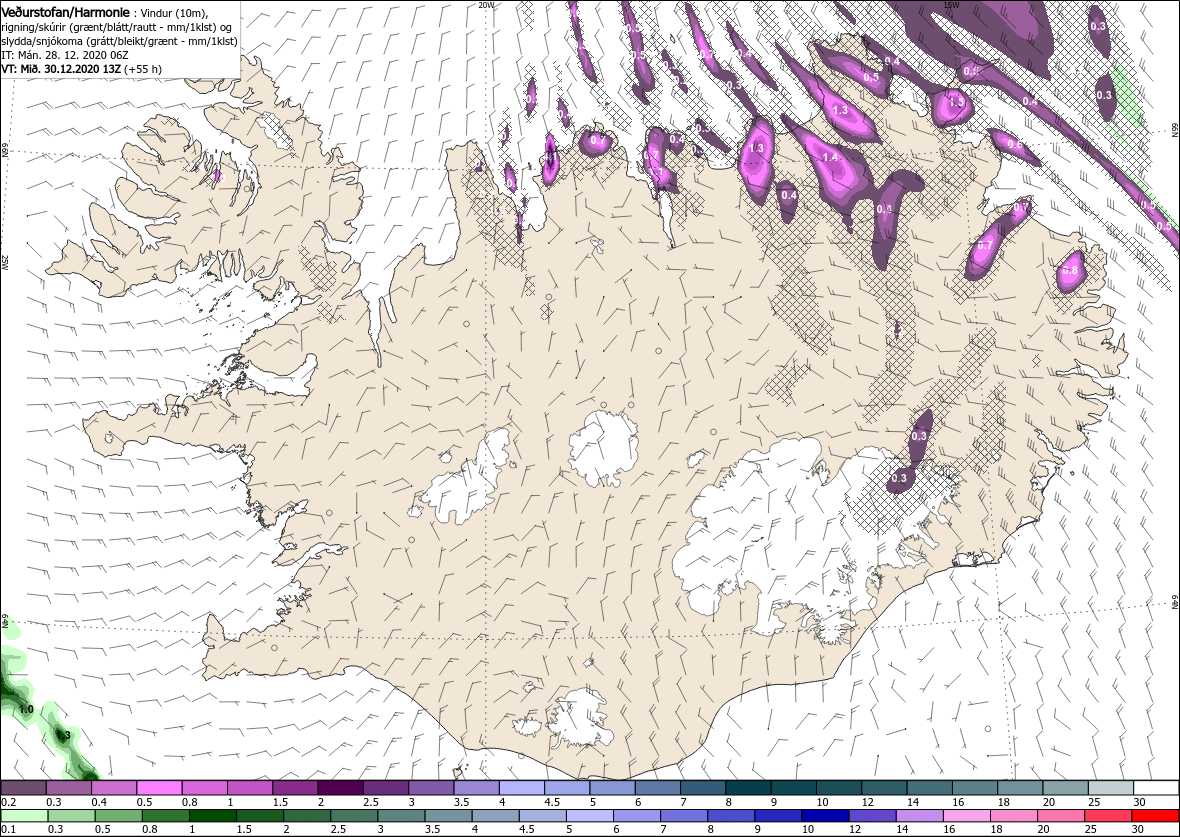Click the 1.1 snowfall value in the north
Viewport: 1180px width, 837px height.
pos(656,172)
